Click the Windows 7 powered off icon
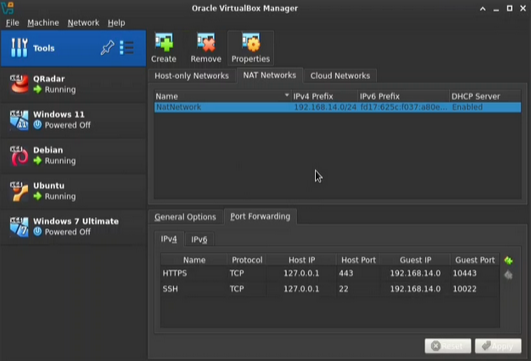Image resolution: width=531 pixels, height=361 pixels. [x=38, y=232]
